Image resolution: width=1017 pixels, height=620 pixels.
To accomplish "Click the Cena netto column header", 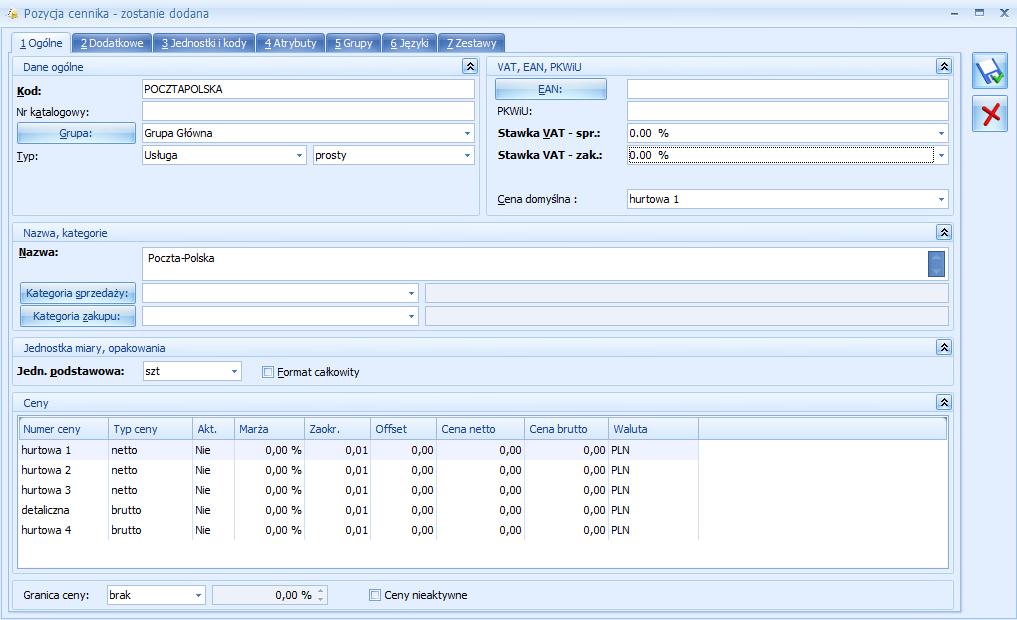I will pyautogui.click(x=480, y=429).
